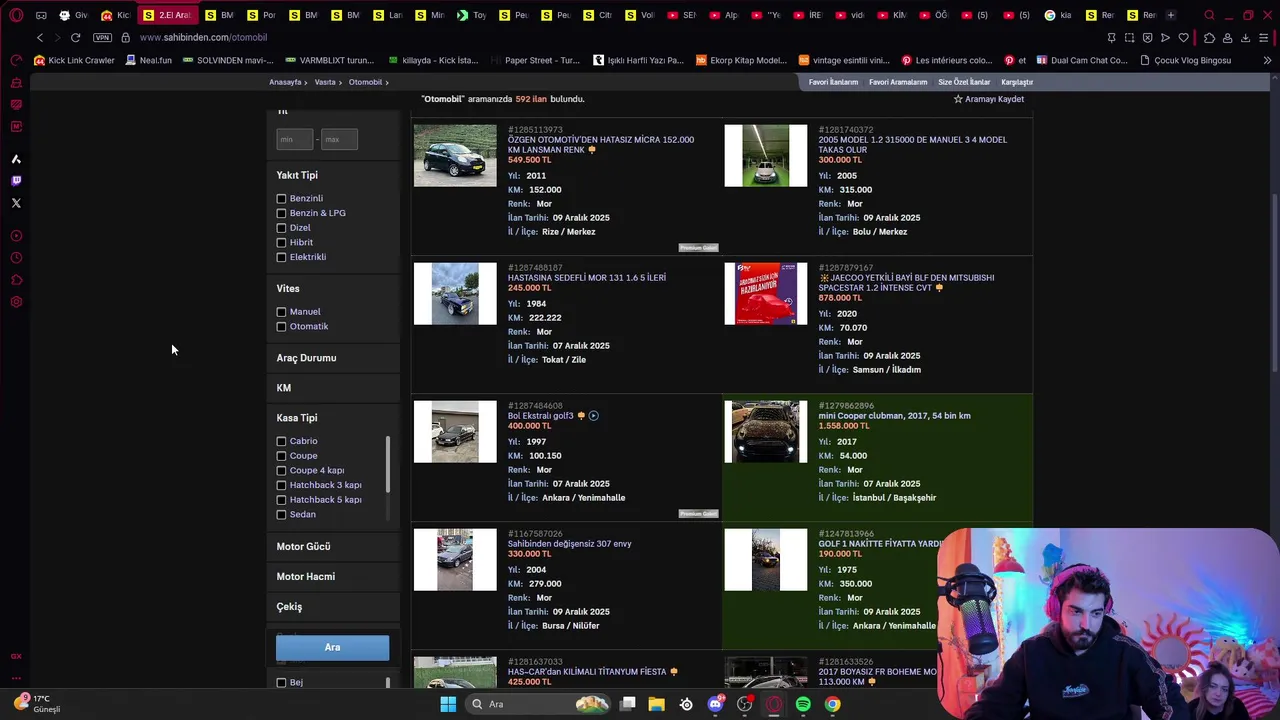Switch to the BM tab after 2.El Araba

219,15
